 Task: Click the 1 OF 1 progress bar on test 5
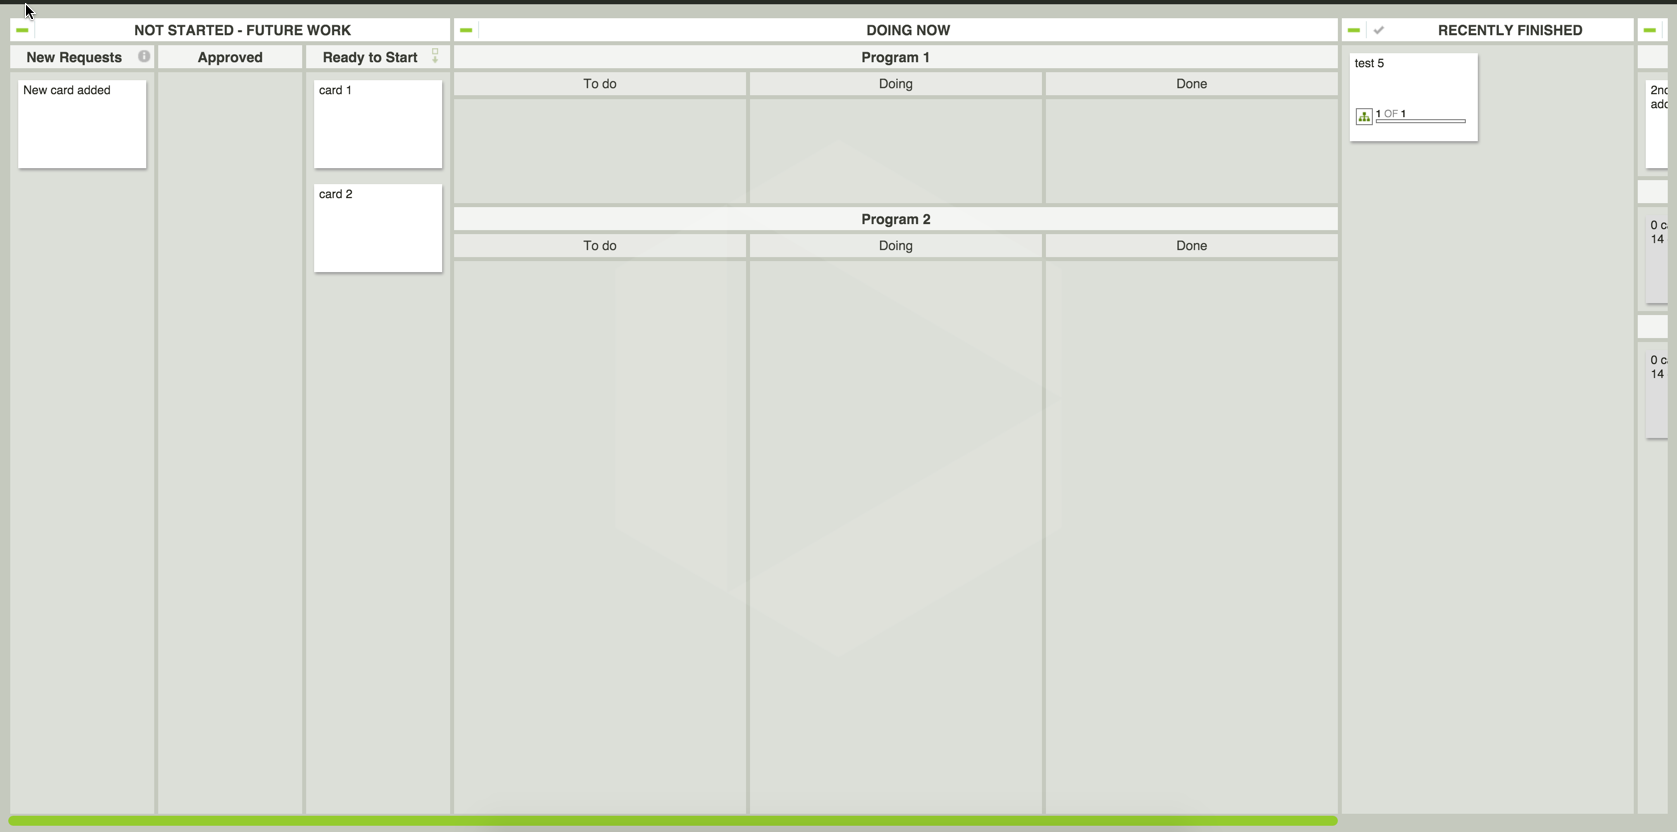click(x=1421, y=121)
